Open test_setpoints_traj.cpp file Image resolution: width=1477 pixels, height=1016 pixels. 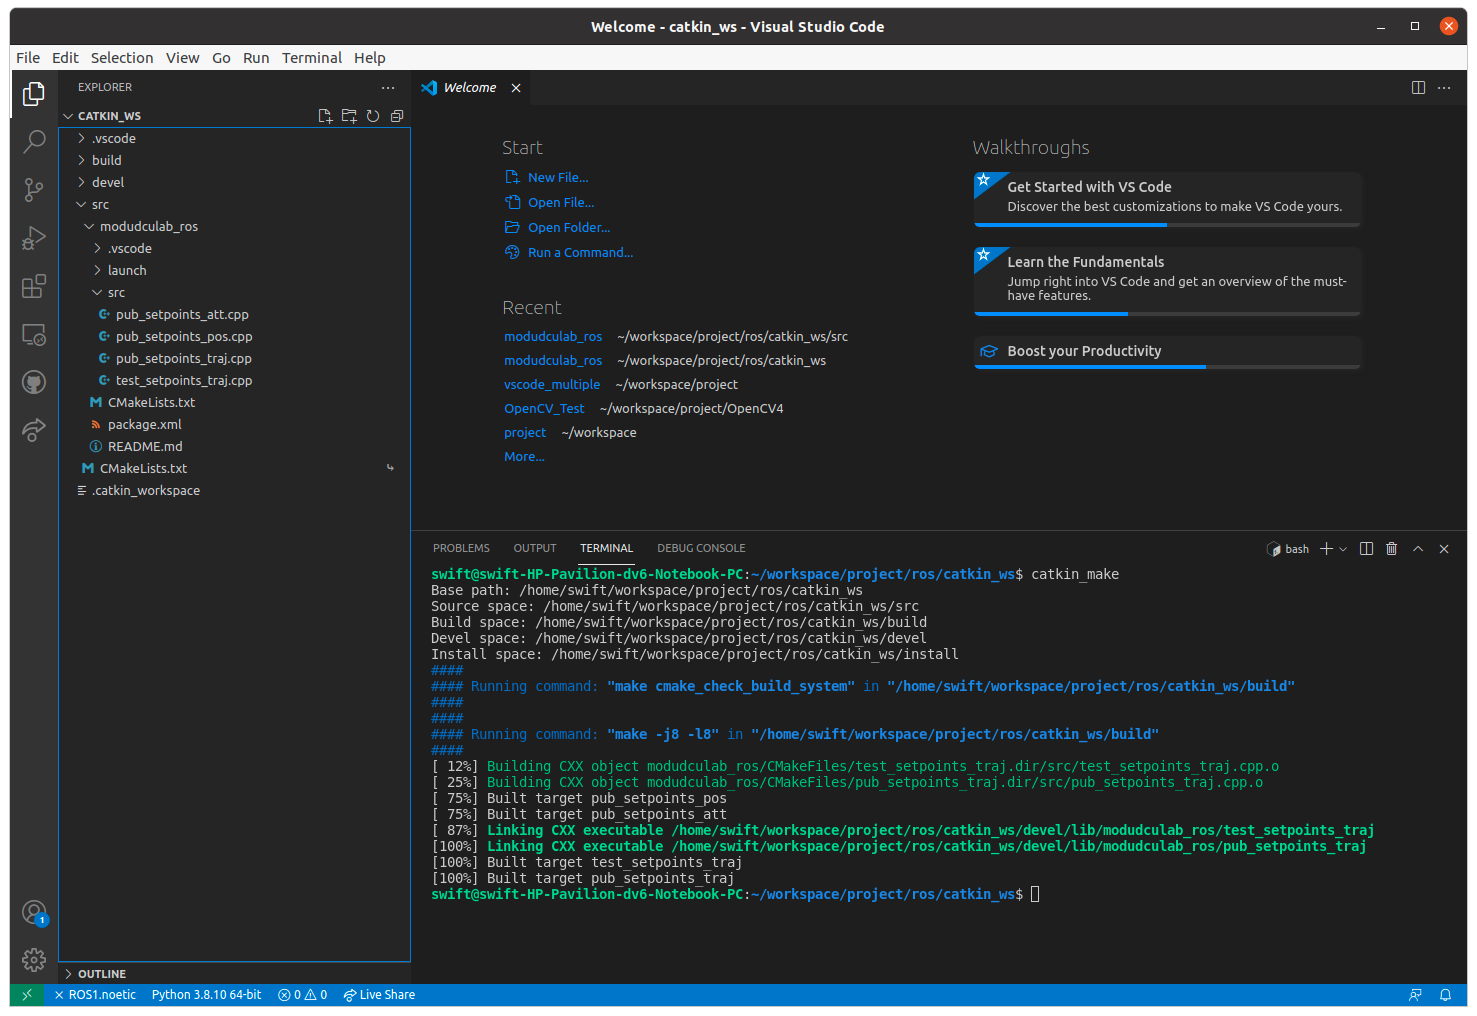234,380
